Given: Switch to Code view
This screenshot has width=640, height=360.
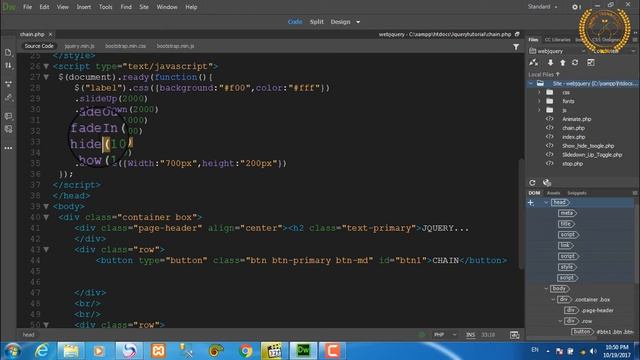Looking at the screenshot, I should click(x=295, y=22).
